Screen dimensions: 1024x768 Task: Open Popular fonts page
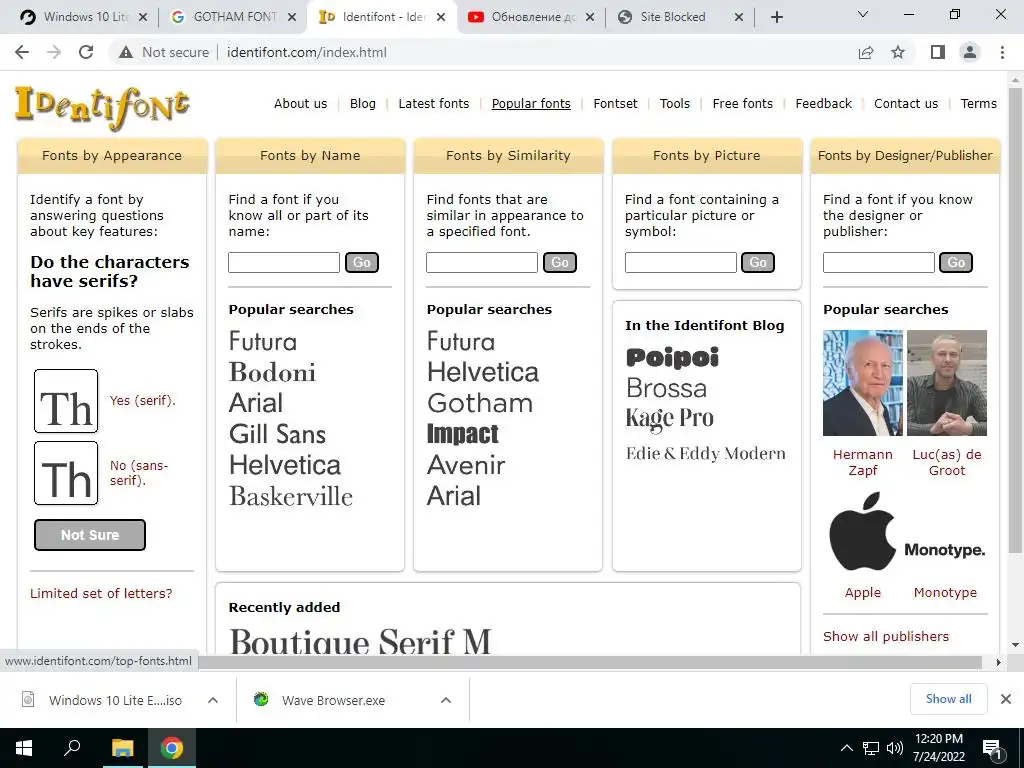click(x=531, y=103)
